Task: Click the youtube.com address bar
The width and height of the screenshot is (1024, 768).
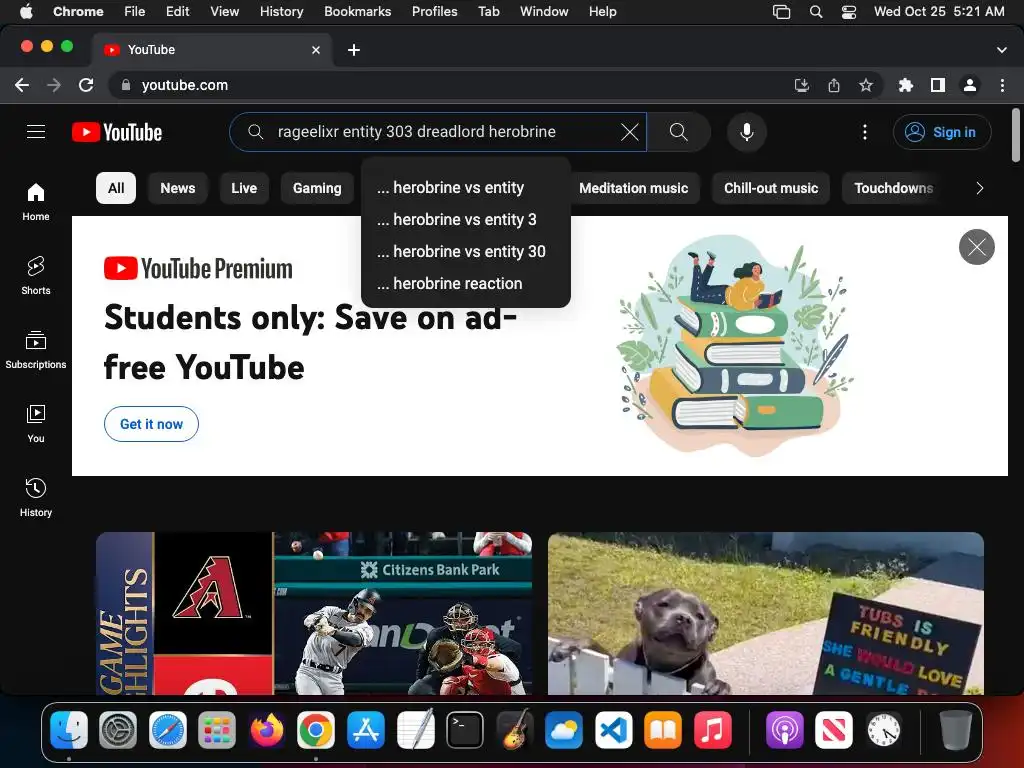Action: click(451, 85)
